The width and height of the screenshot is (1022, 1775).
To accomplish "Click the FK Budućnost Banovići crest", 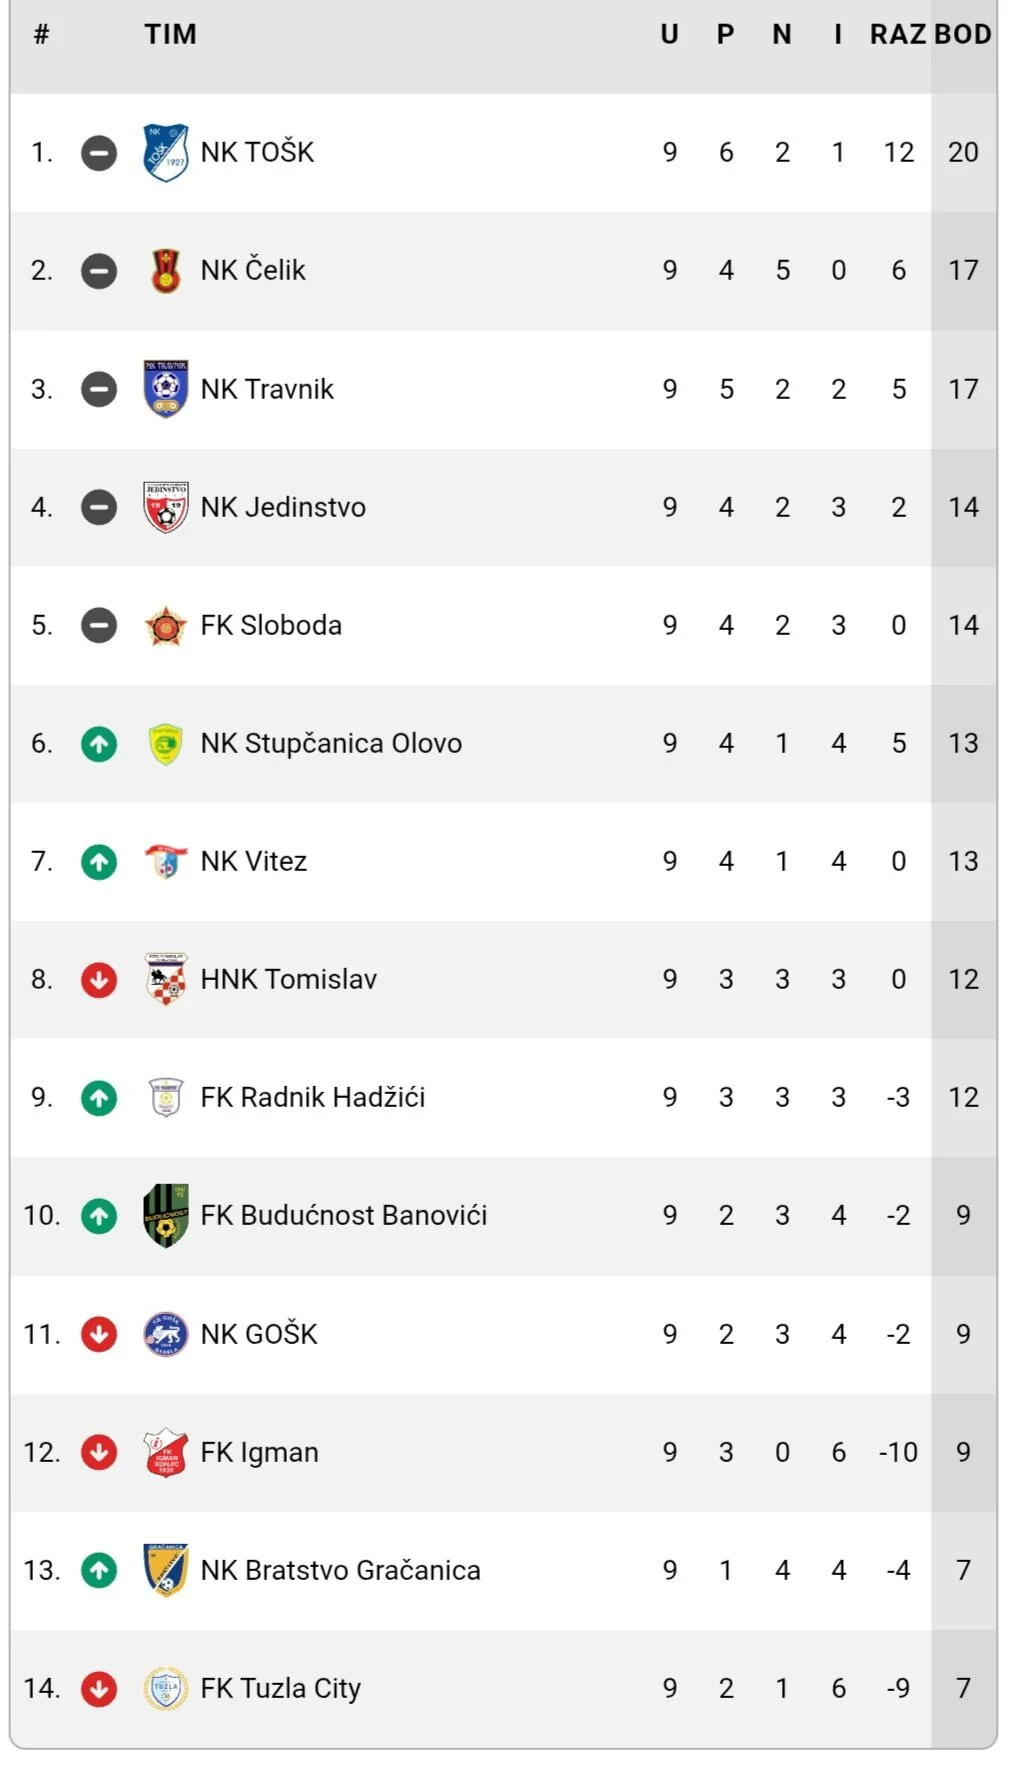I will [165, 1216].
